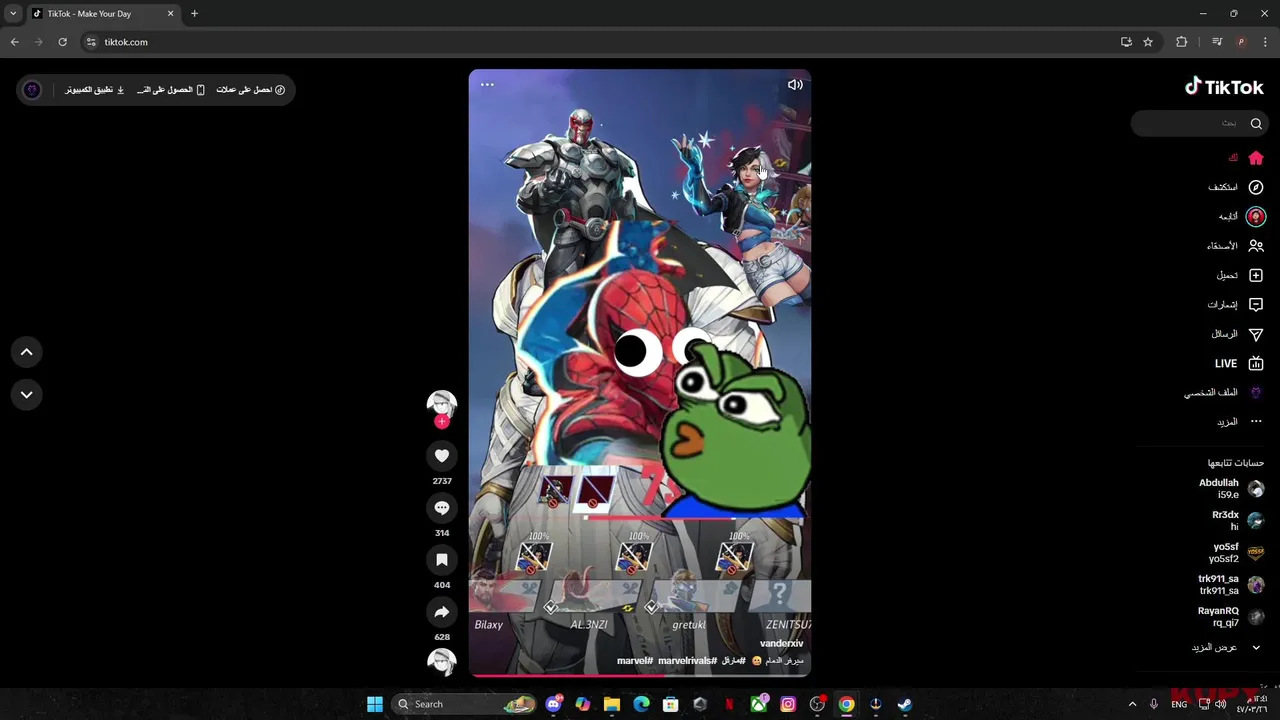Follow creator with the red plus badge

click(442, 421)
